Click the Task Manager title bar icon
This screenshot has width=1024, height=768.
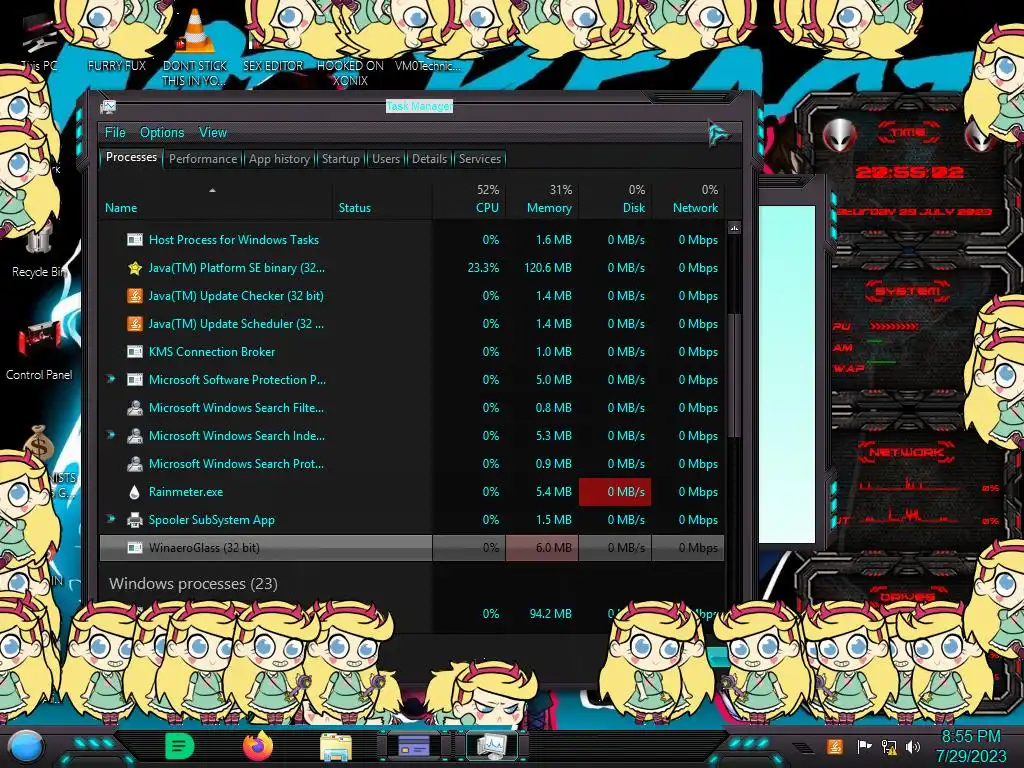[x=108, y=106]
